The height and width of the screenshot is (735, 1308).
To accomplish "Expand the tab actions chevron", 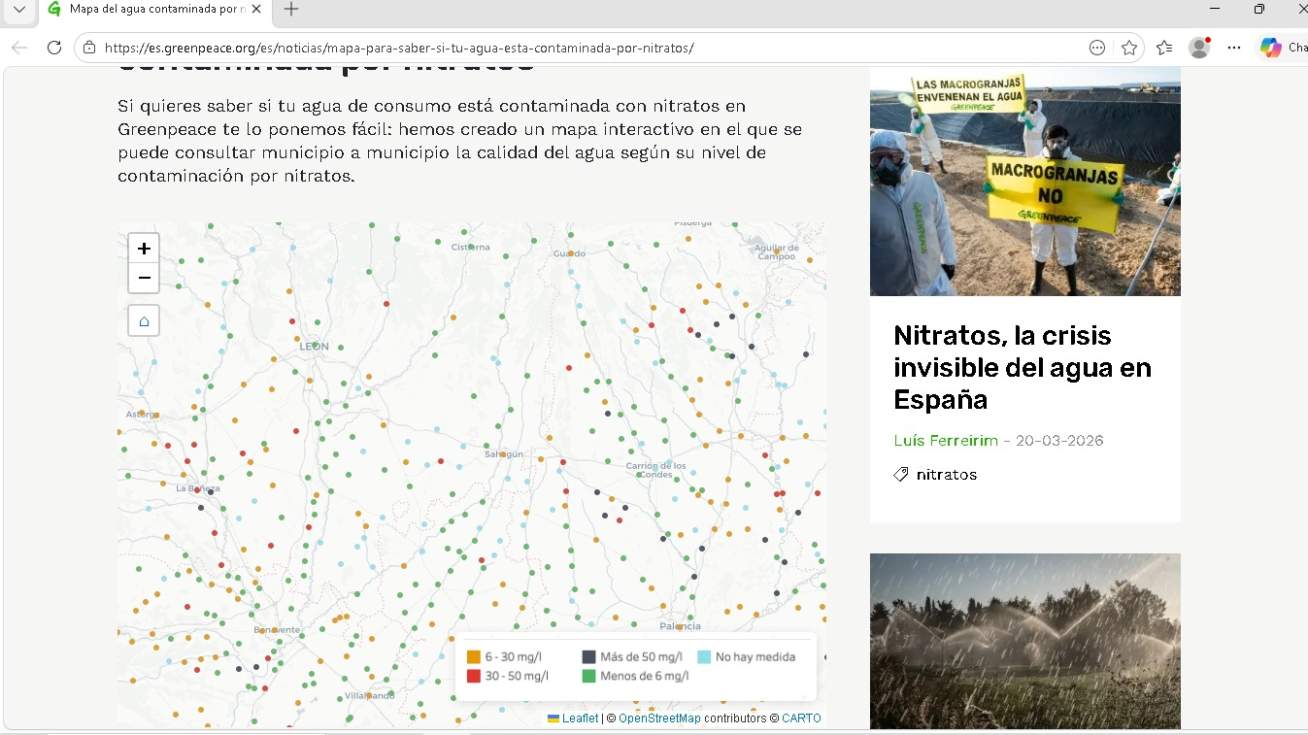I will (19, 9).
